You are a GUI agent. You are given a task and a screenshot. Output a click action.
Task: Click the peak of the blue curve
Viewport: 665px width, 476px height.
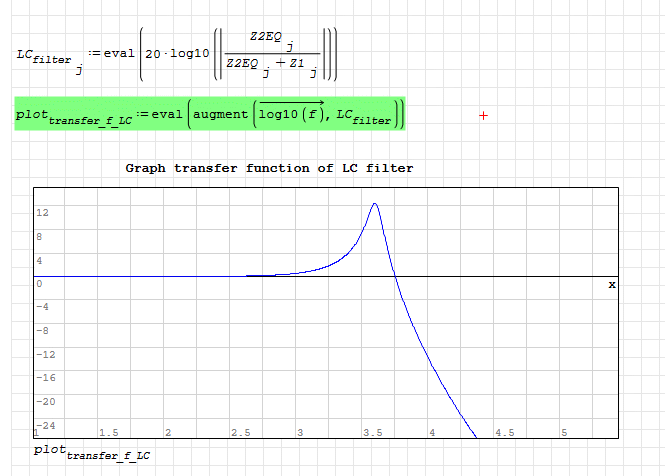(x=374, y=204)
